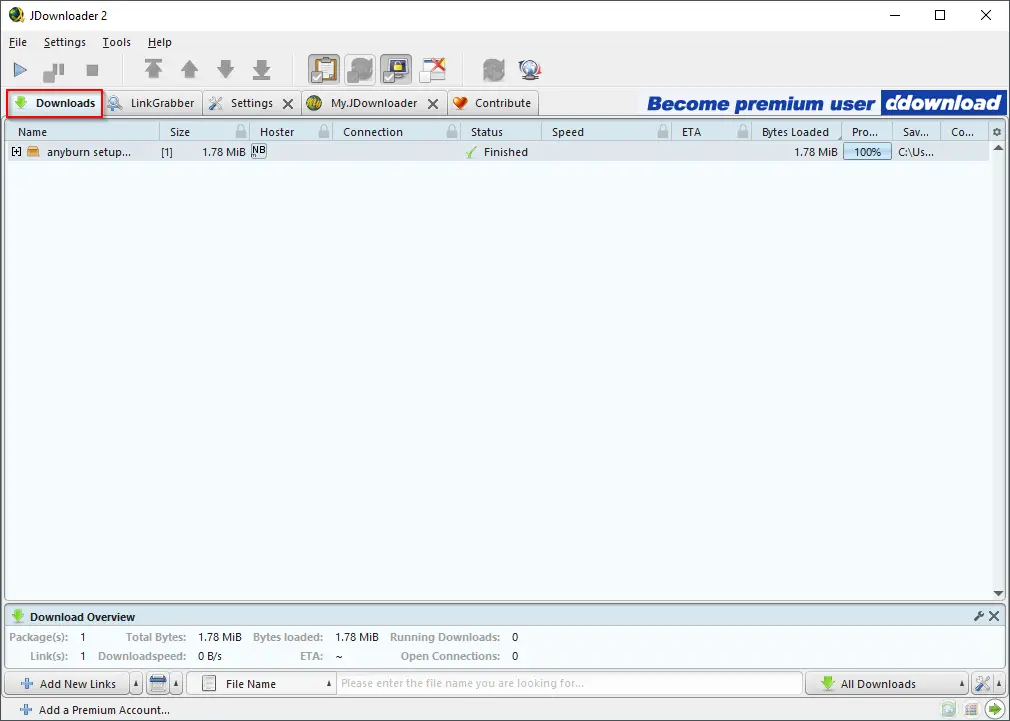Click the reconnect now toolbar icon
Screen dimensions: 1010x721
point(494,70)
